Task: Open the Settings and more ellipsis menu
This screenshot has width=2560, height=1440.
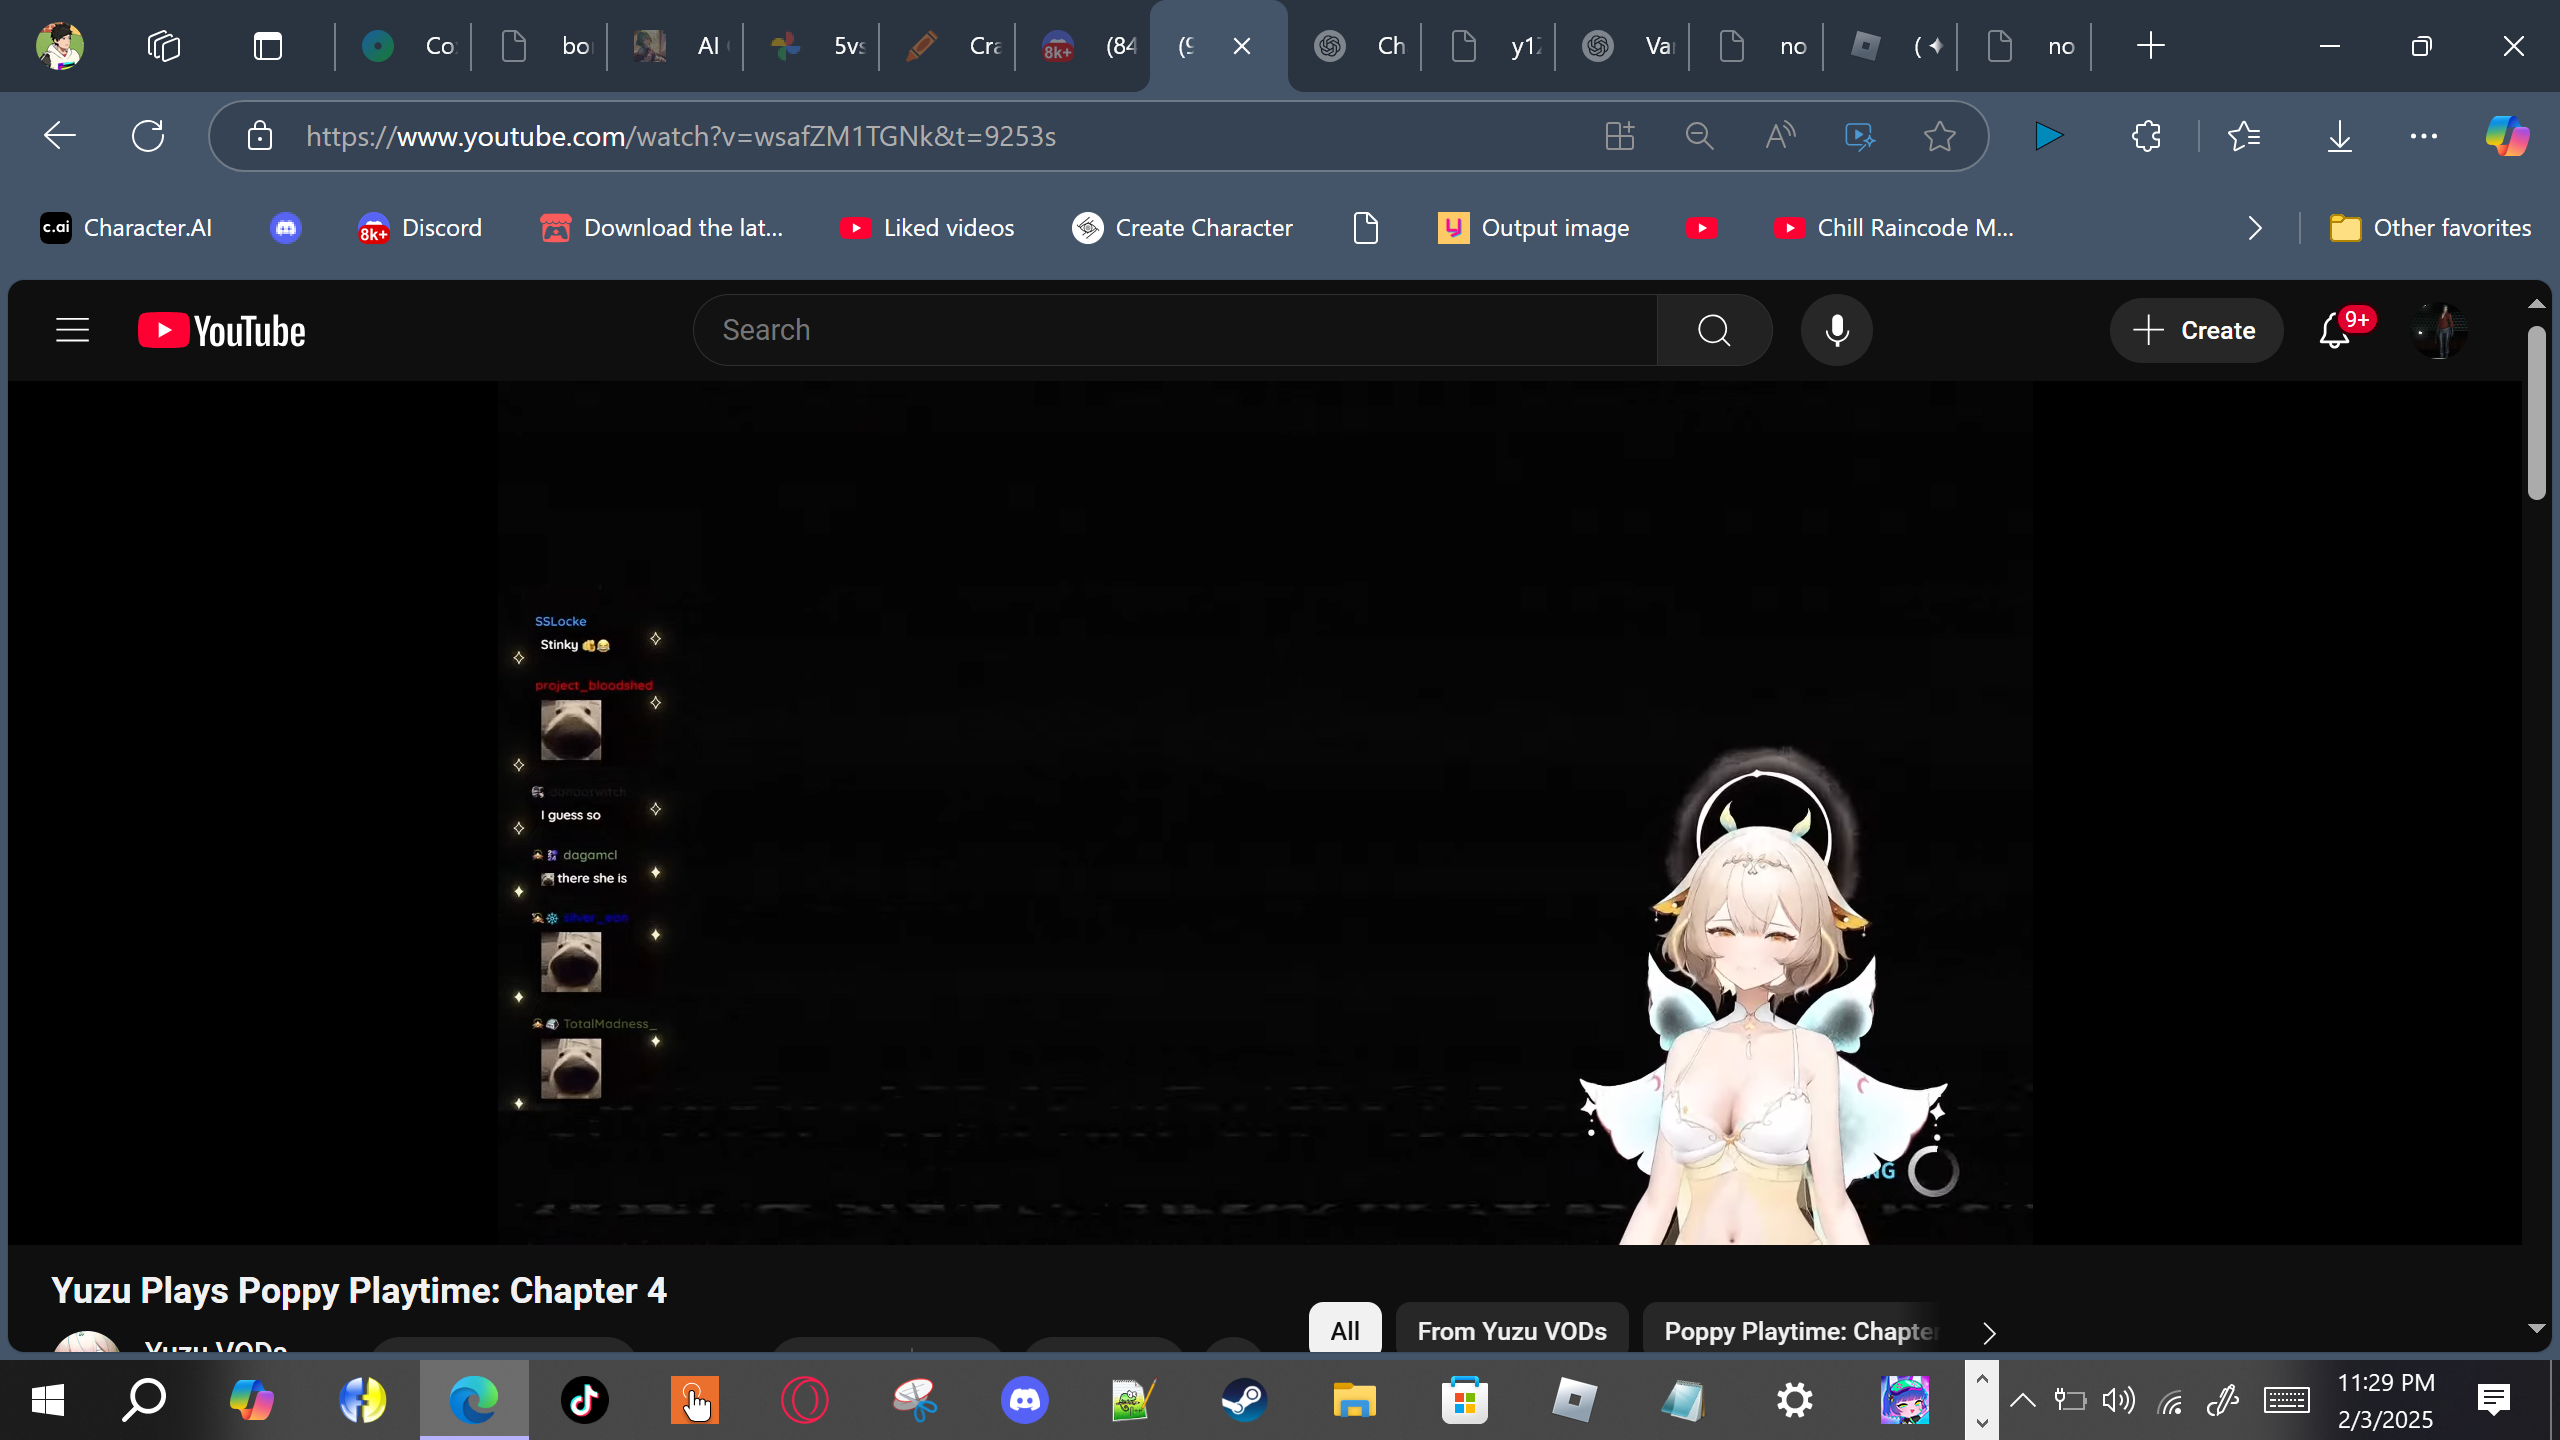Action: click(x=2424, y=136)
